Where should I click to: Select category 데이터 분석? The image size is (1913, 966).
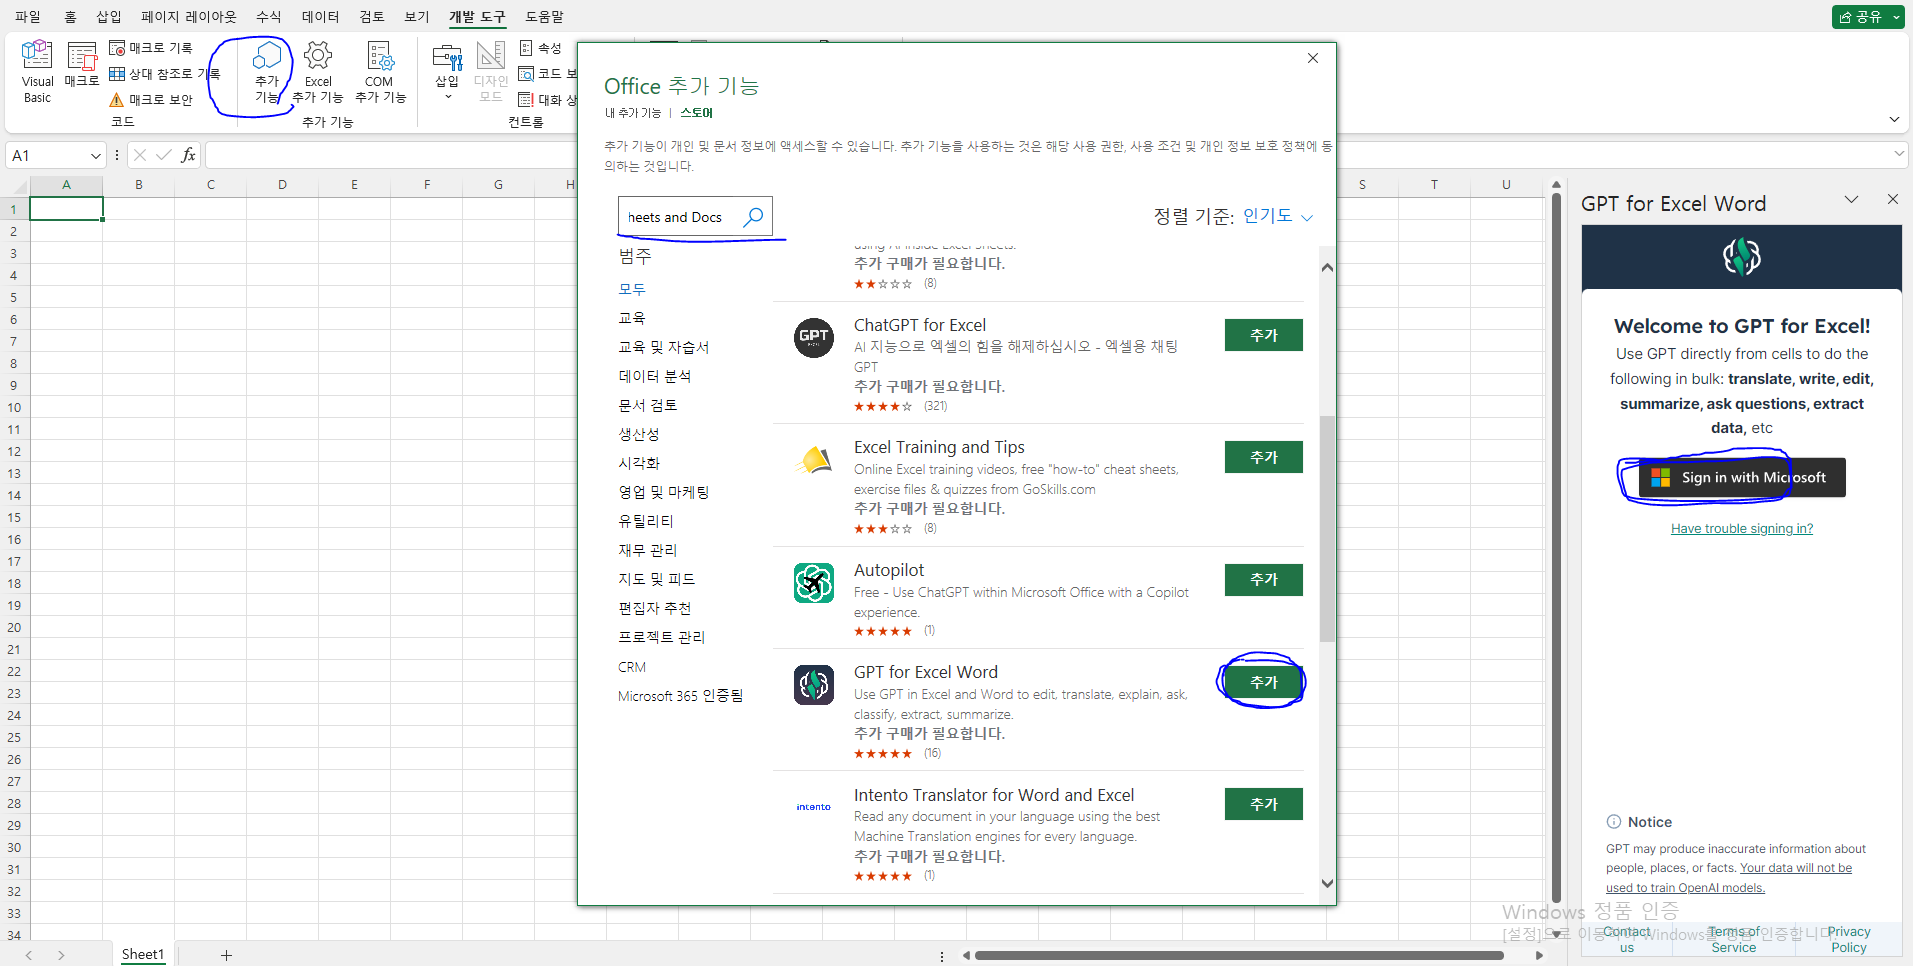pos(655,376)
